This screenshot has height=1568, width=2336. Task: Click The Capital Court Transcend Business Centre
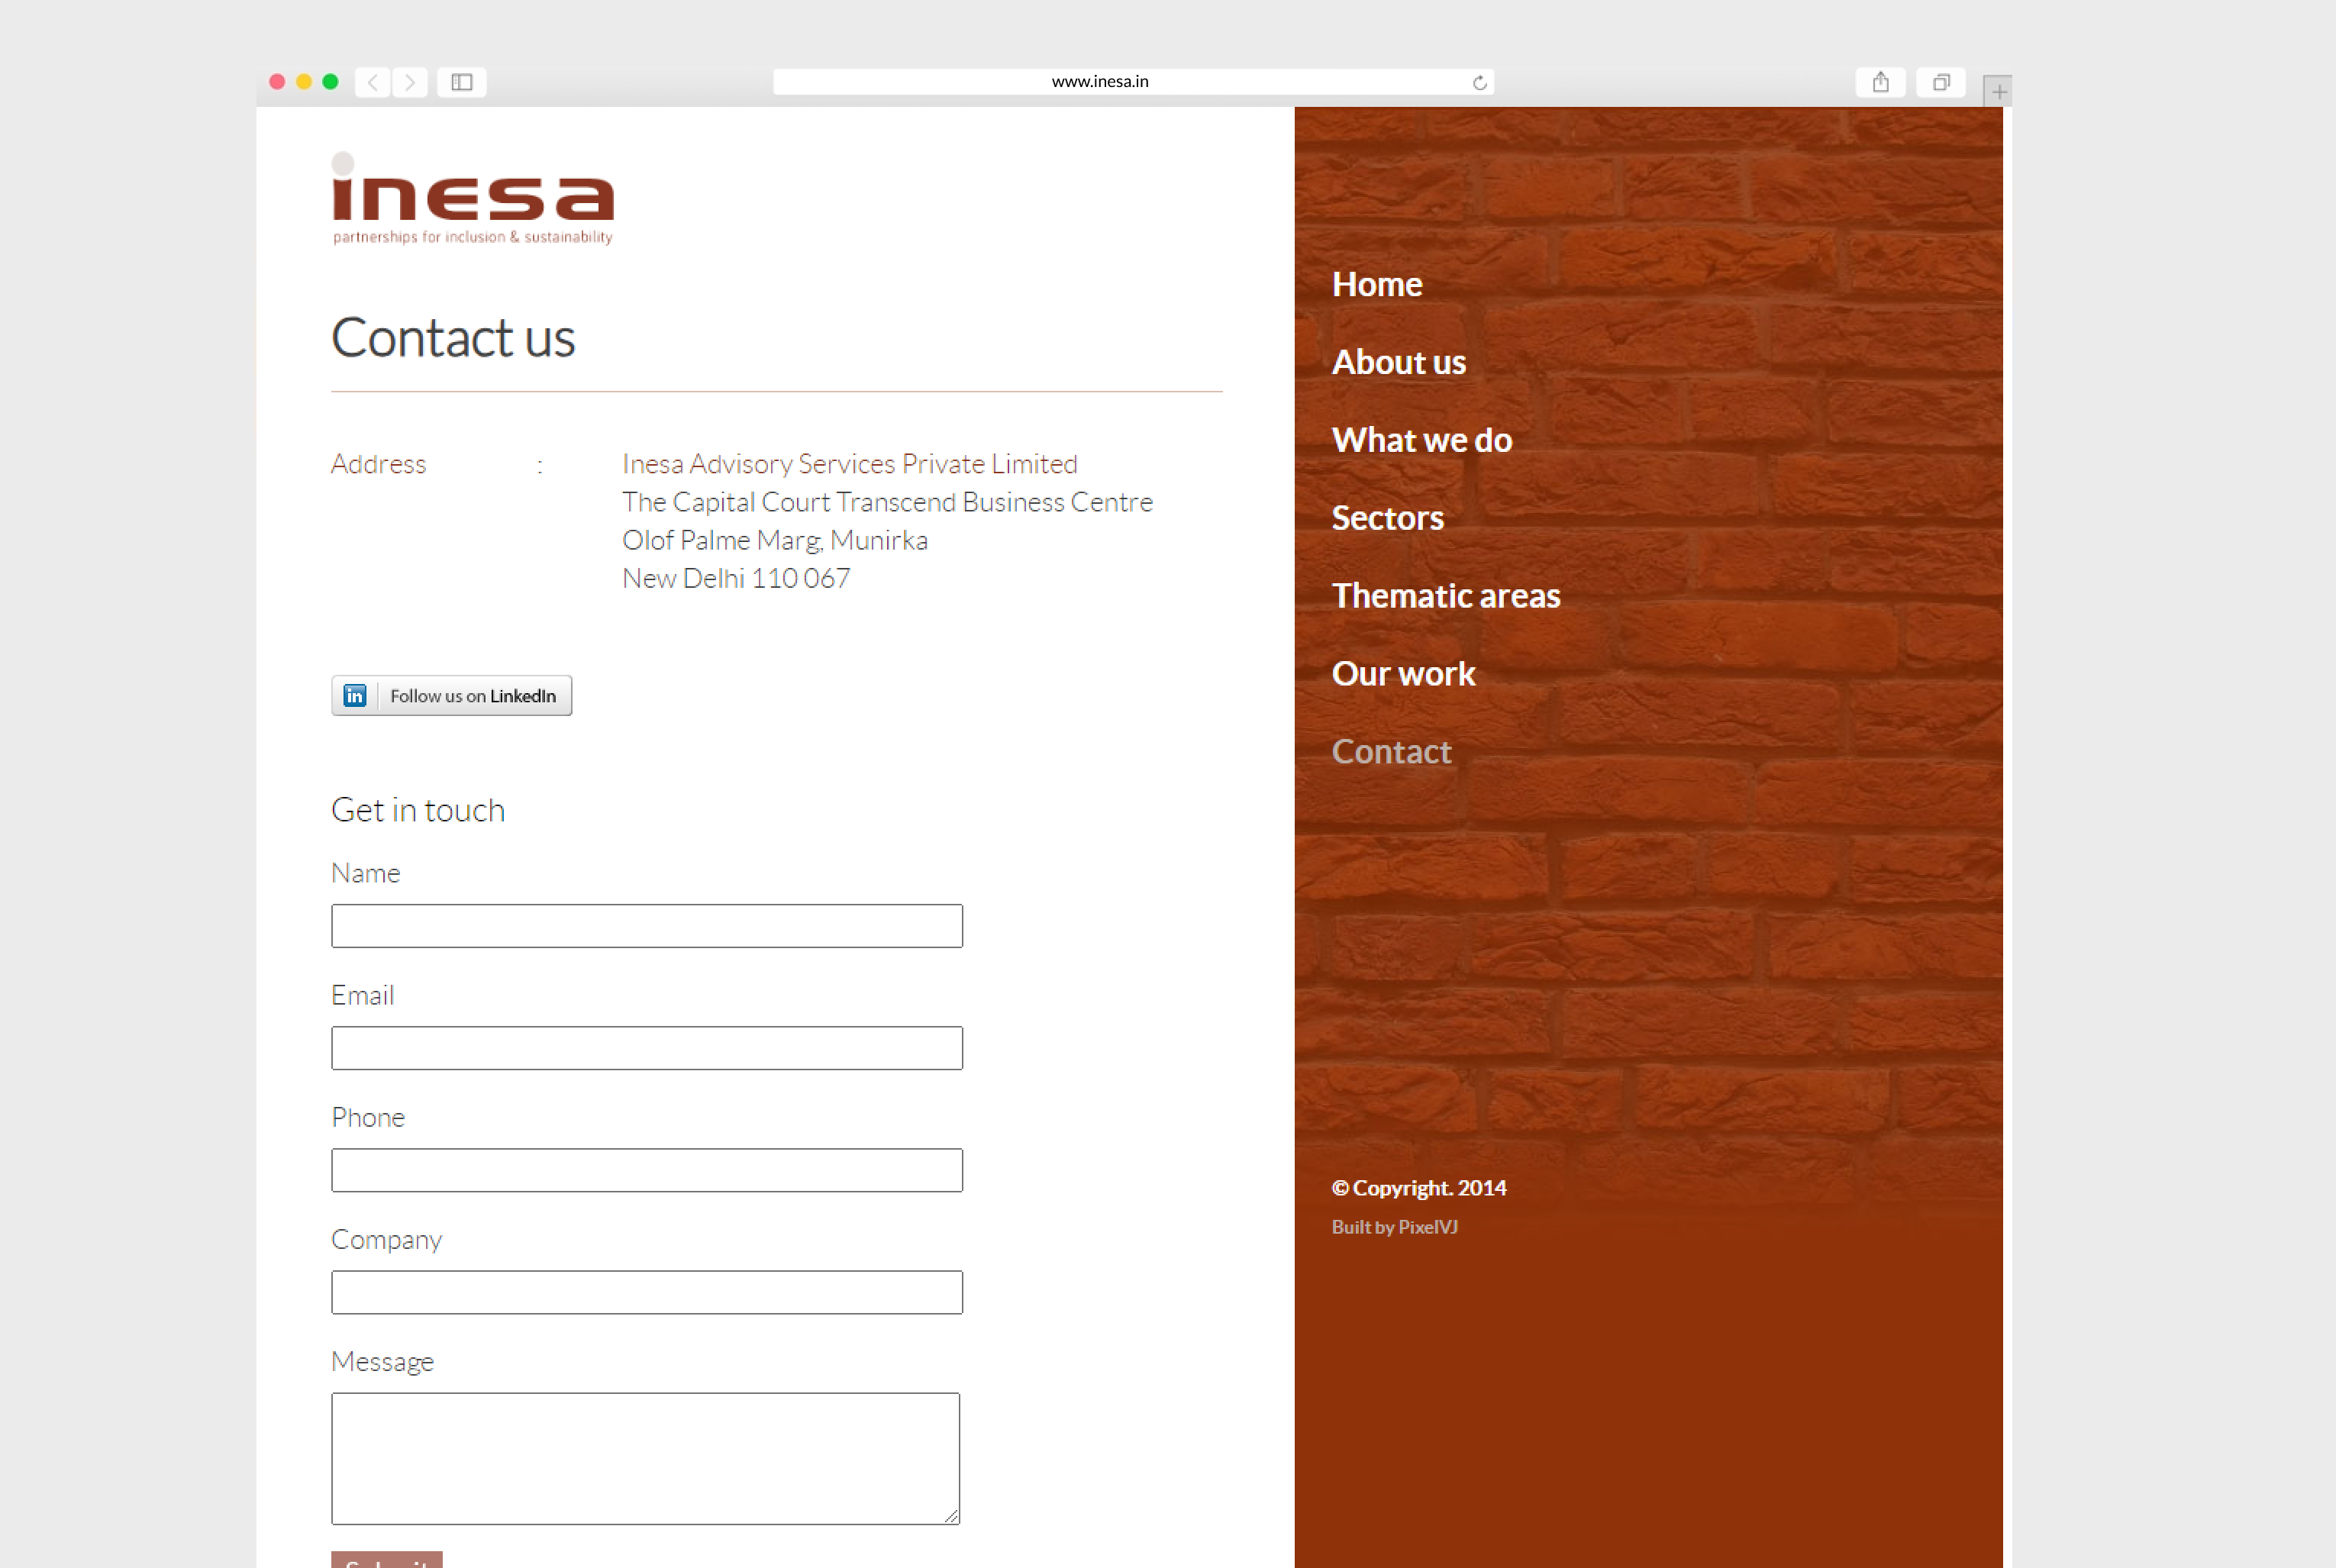click(887, 502)
